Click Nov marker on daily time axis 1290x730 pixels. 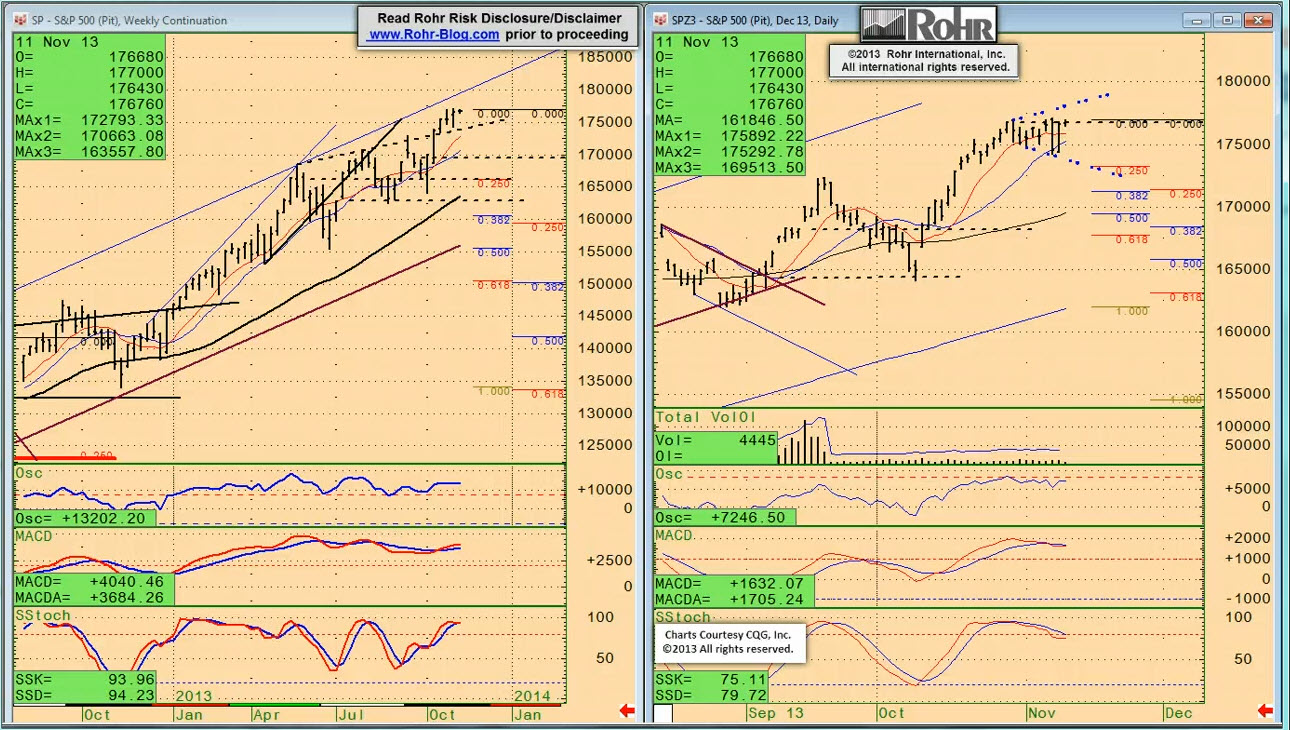(1041, 713)
